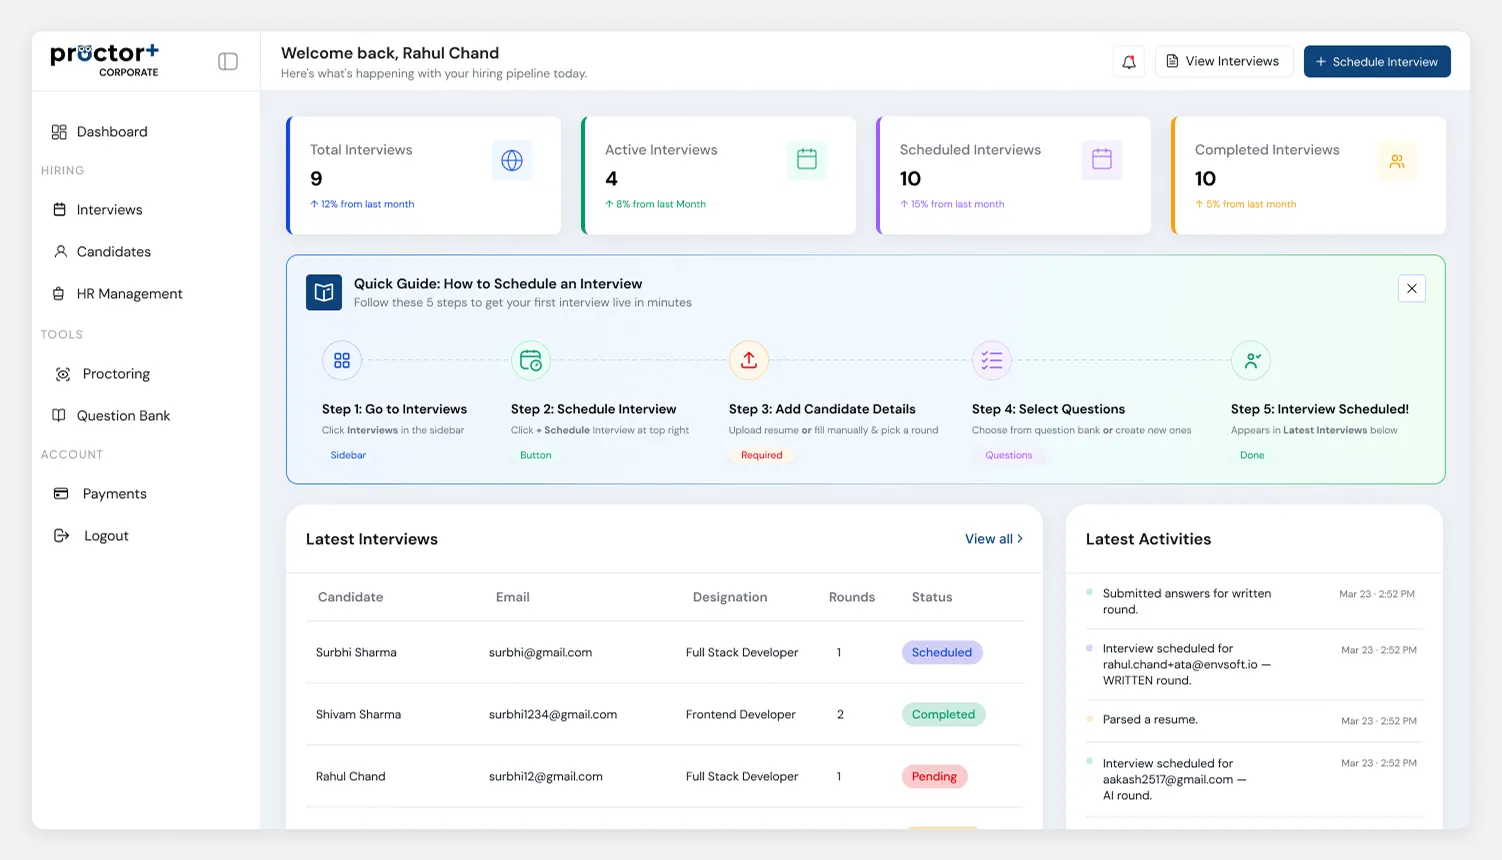Screen dimensions: 1502x860
Task: Click the Scheduled Interviews calendar icon
Action: (x=1102, y=159)
